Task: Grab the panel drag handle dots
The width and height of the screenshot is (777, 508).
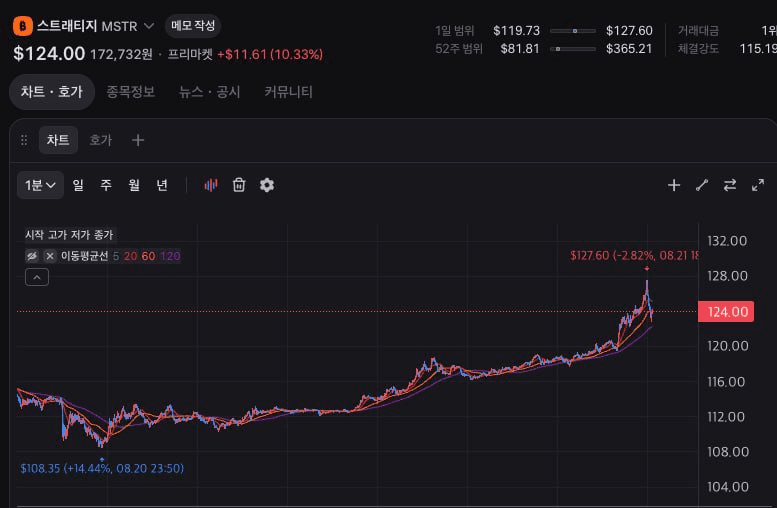Action: (x=24, y=140)
